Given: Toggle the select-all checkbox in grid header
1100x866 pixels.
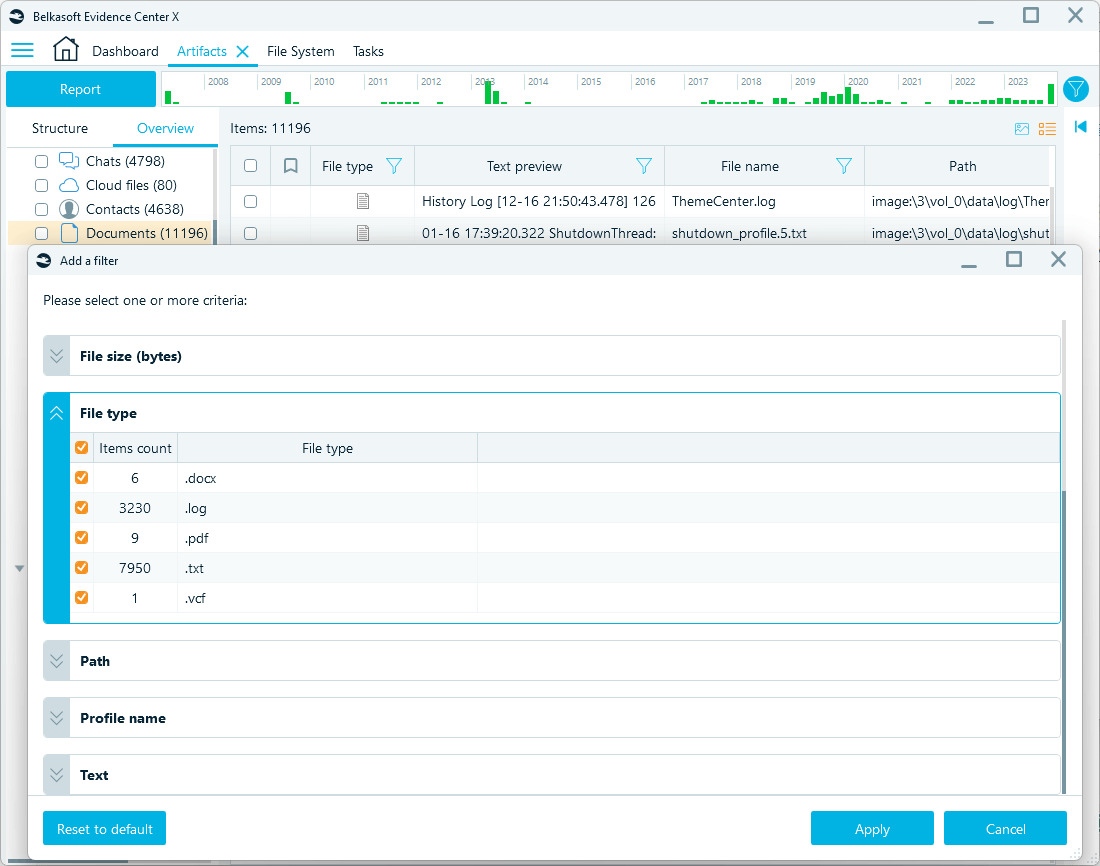Looking at the screenshot, I should tap(250, 166).
